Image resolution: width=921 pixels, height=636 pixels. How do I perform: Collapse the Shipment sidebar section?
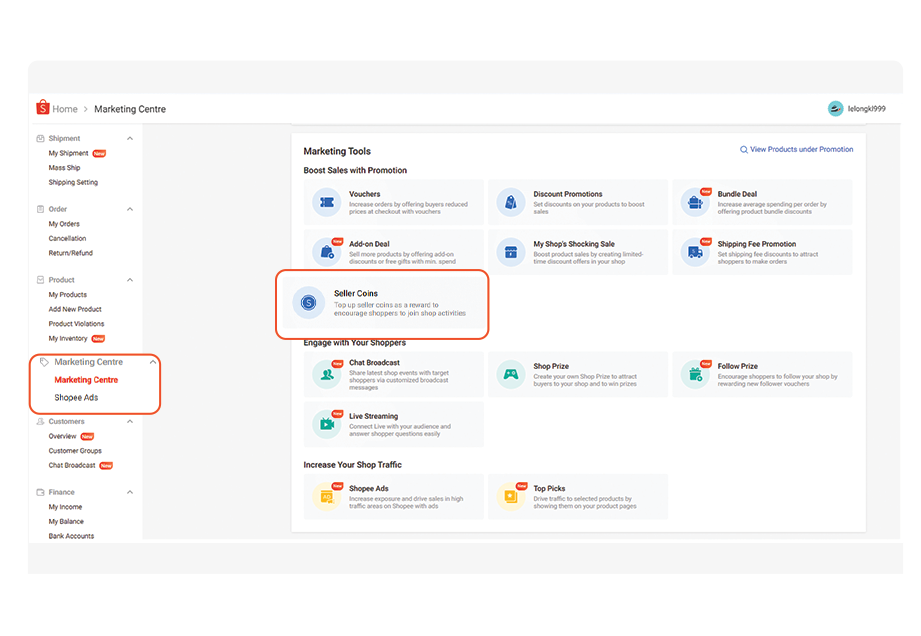130,139
